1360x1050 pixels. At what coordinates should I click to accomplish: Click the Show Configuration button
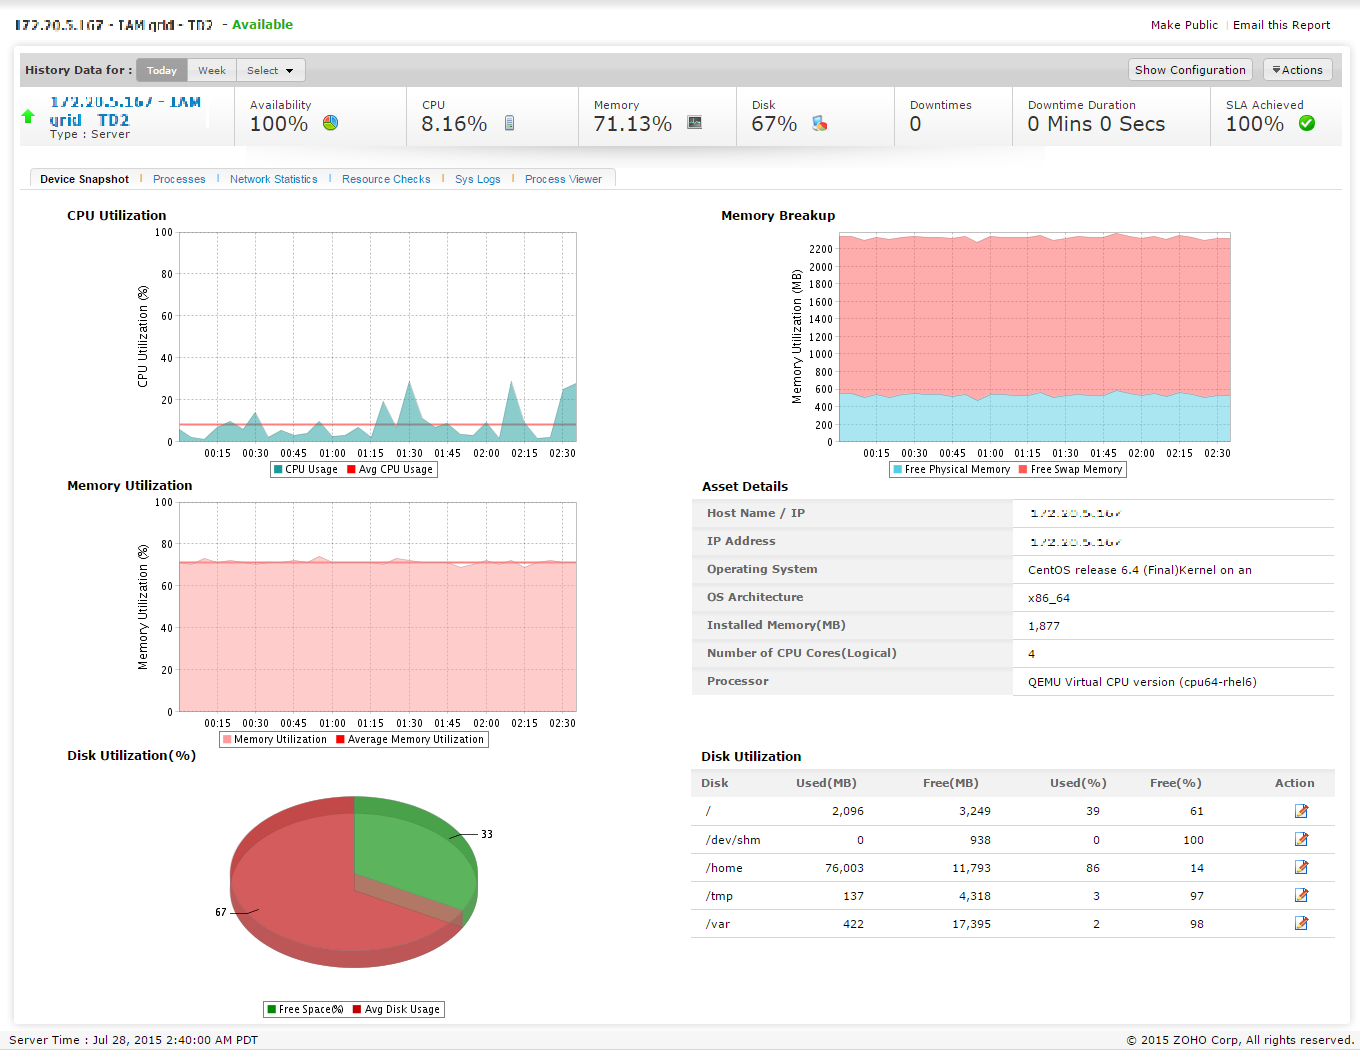pos(1190,70)
